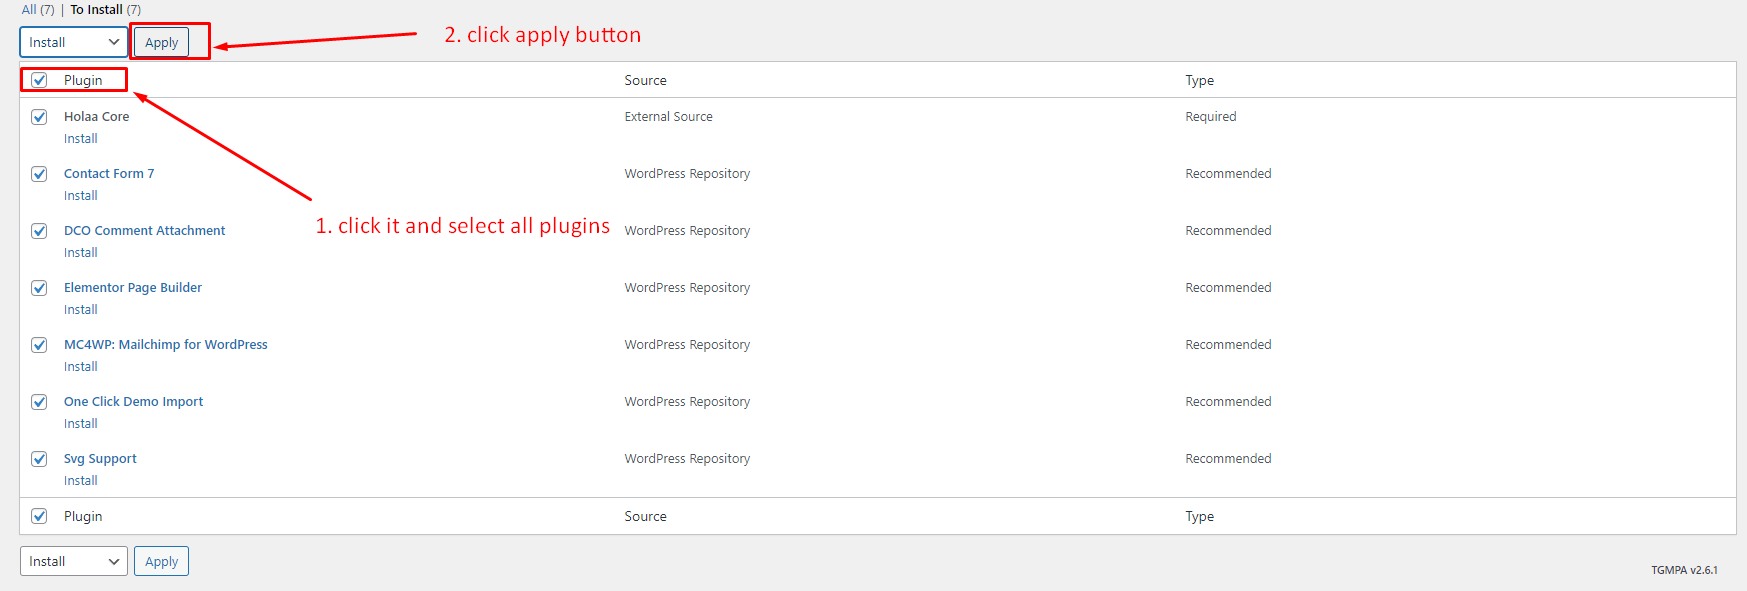Click the top Apply button
Image resolution: width=1747 pixels, height=591 pixels.
tap(161, 42)
